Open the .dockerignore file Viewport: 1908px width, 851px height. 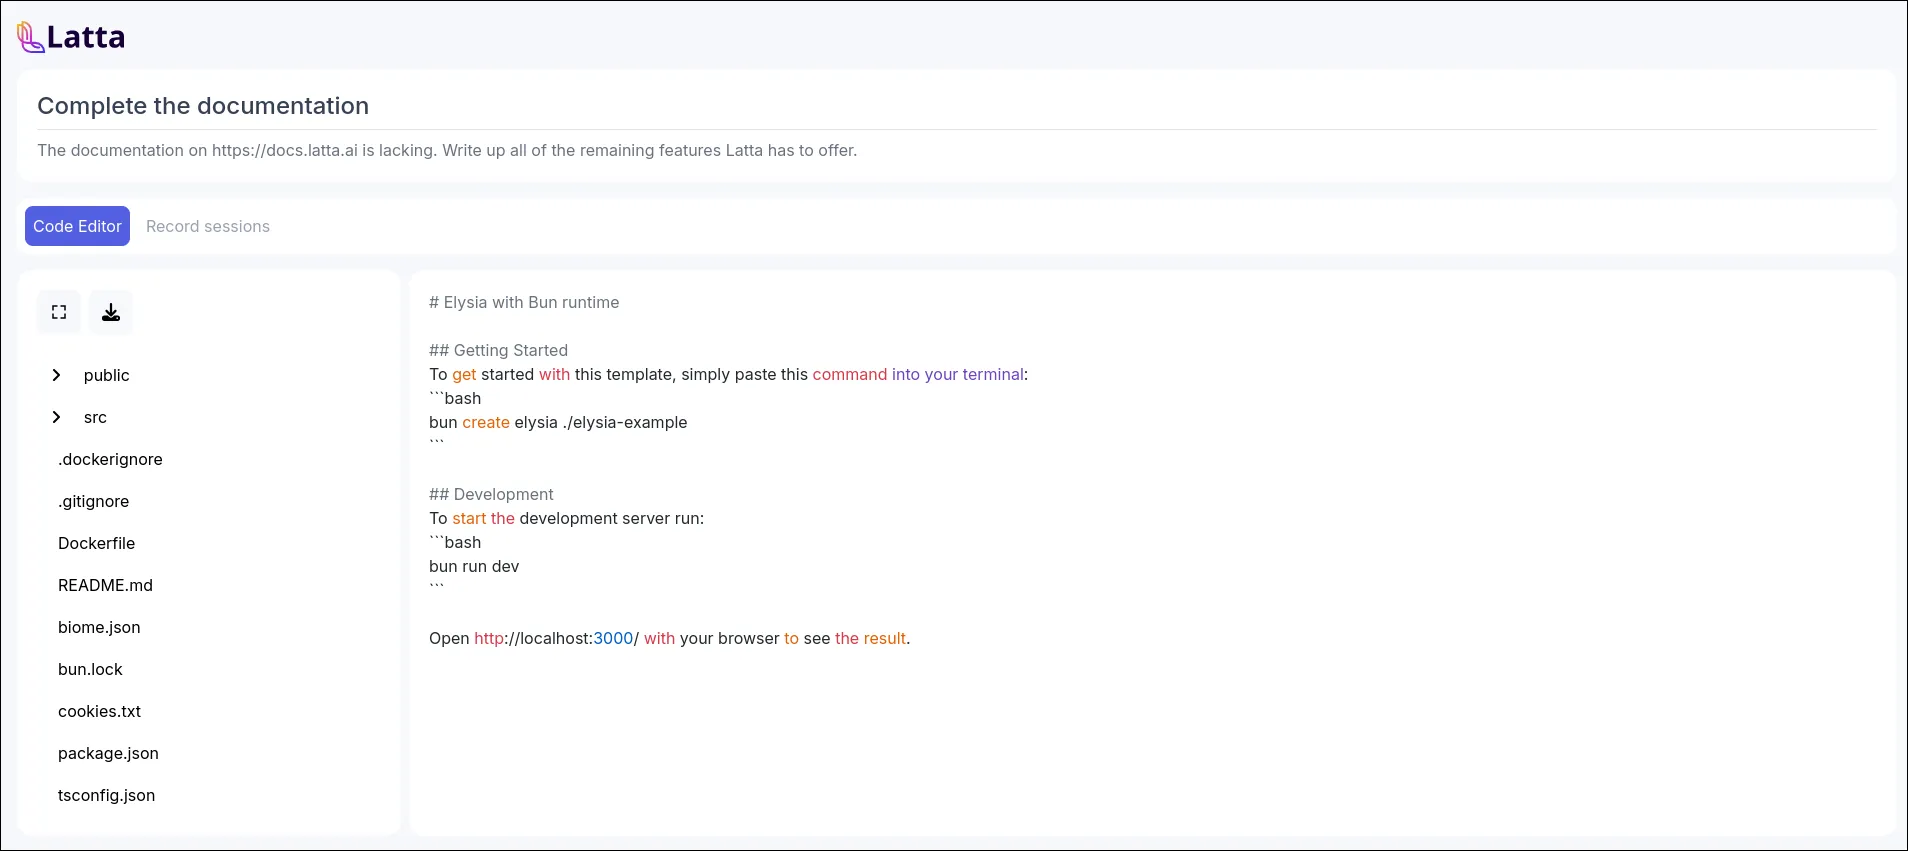[110, 459]
